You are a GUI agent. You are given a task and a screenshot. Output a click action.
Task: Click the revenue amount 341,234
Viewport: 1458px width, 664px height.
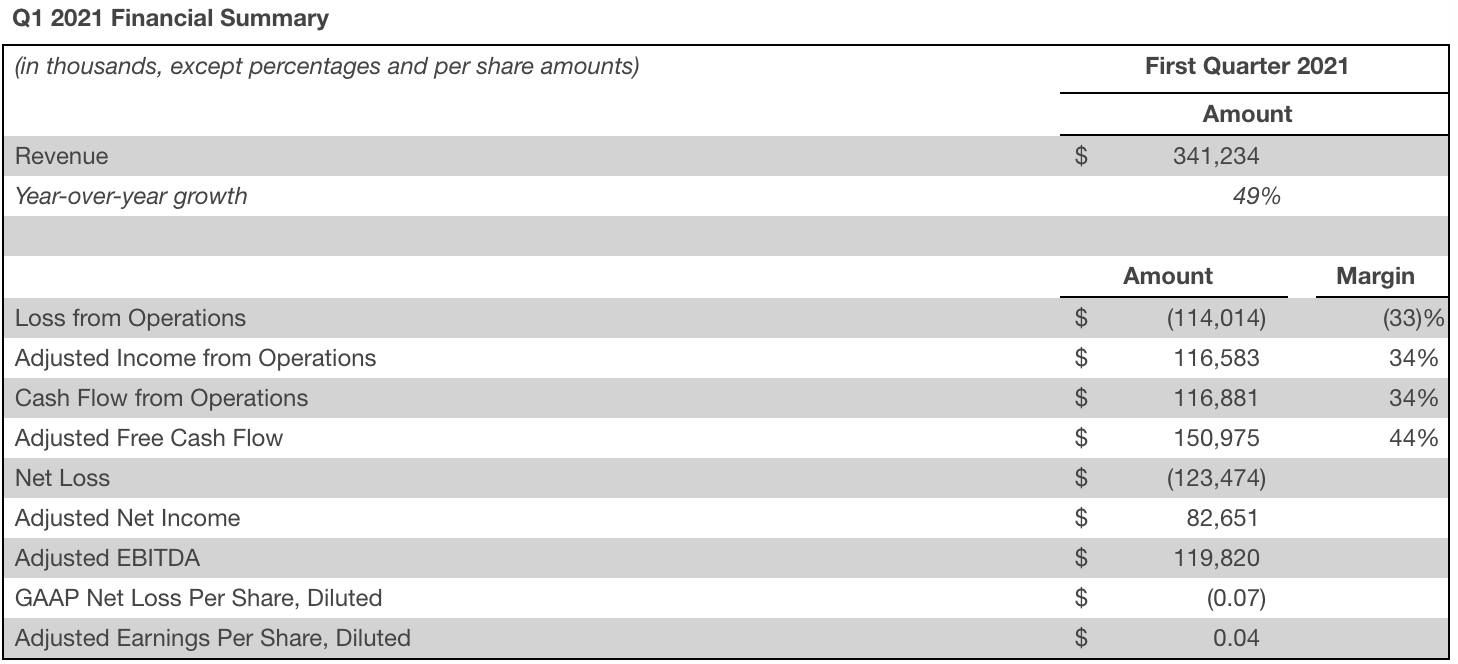pyautogui.click(x=1217, y=156)
